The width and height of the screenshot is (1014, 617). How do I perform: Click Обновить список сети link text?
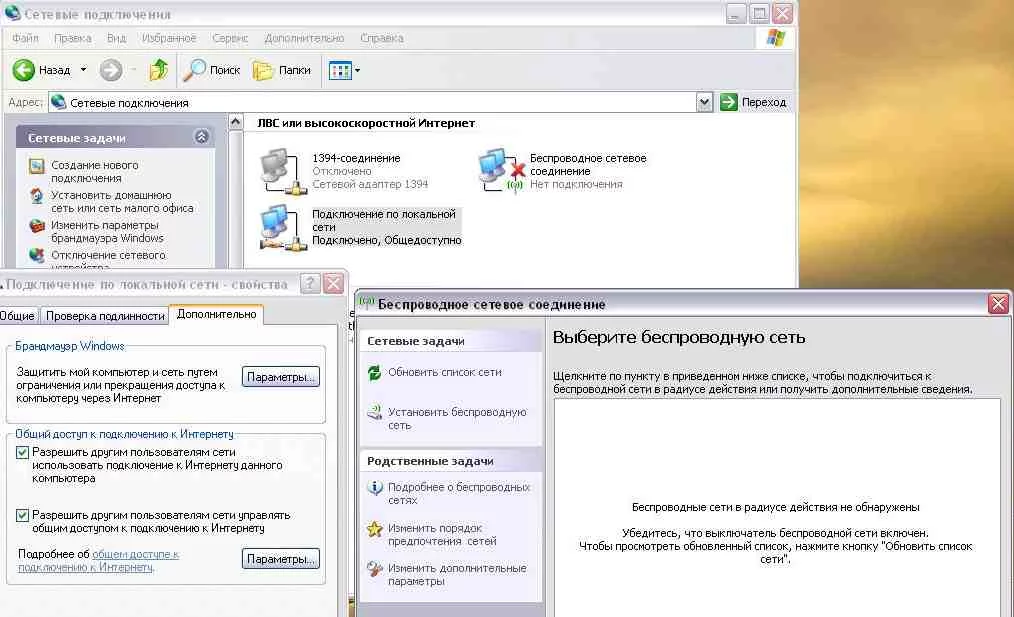[444, 373]
